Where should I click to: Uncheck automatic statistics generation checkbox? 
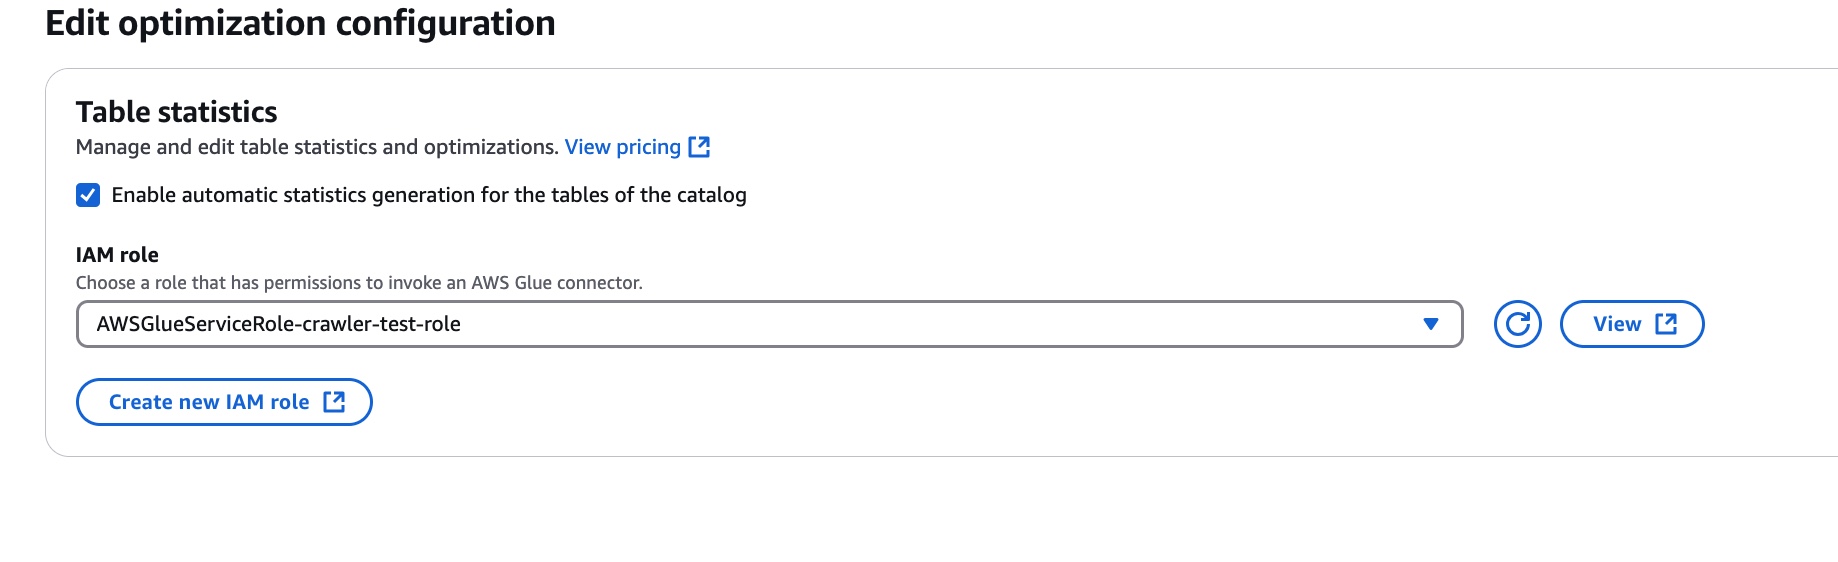(x=88, y=195)
